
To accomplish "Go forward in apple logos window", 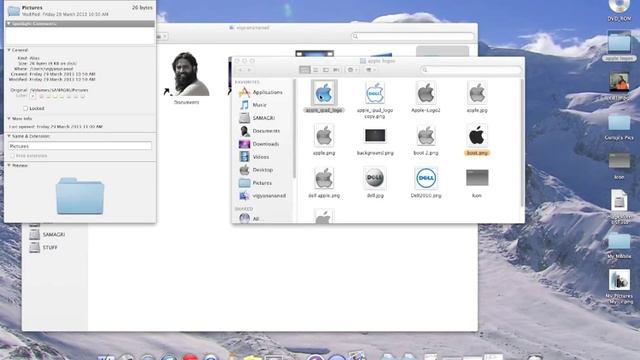I will coord(249,70).
